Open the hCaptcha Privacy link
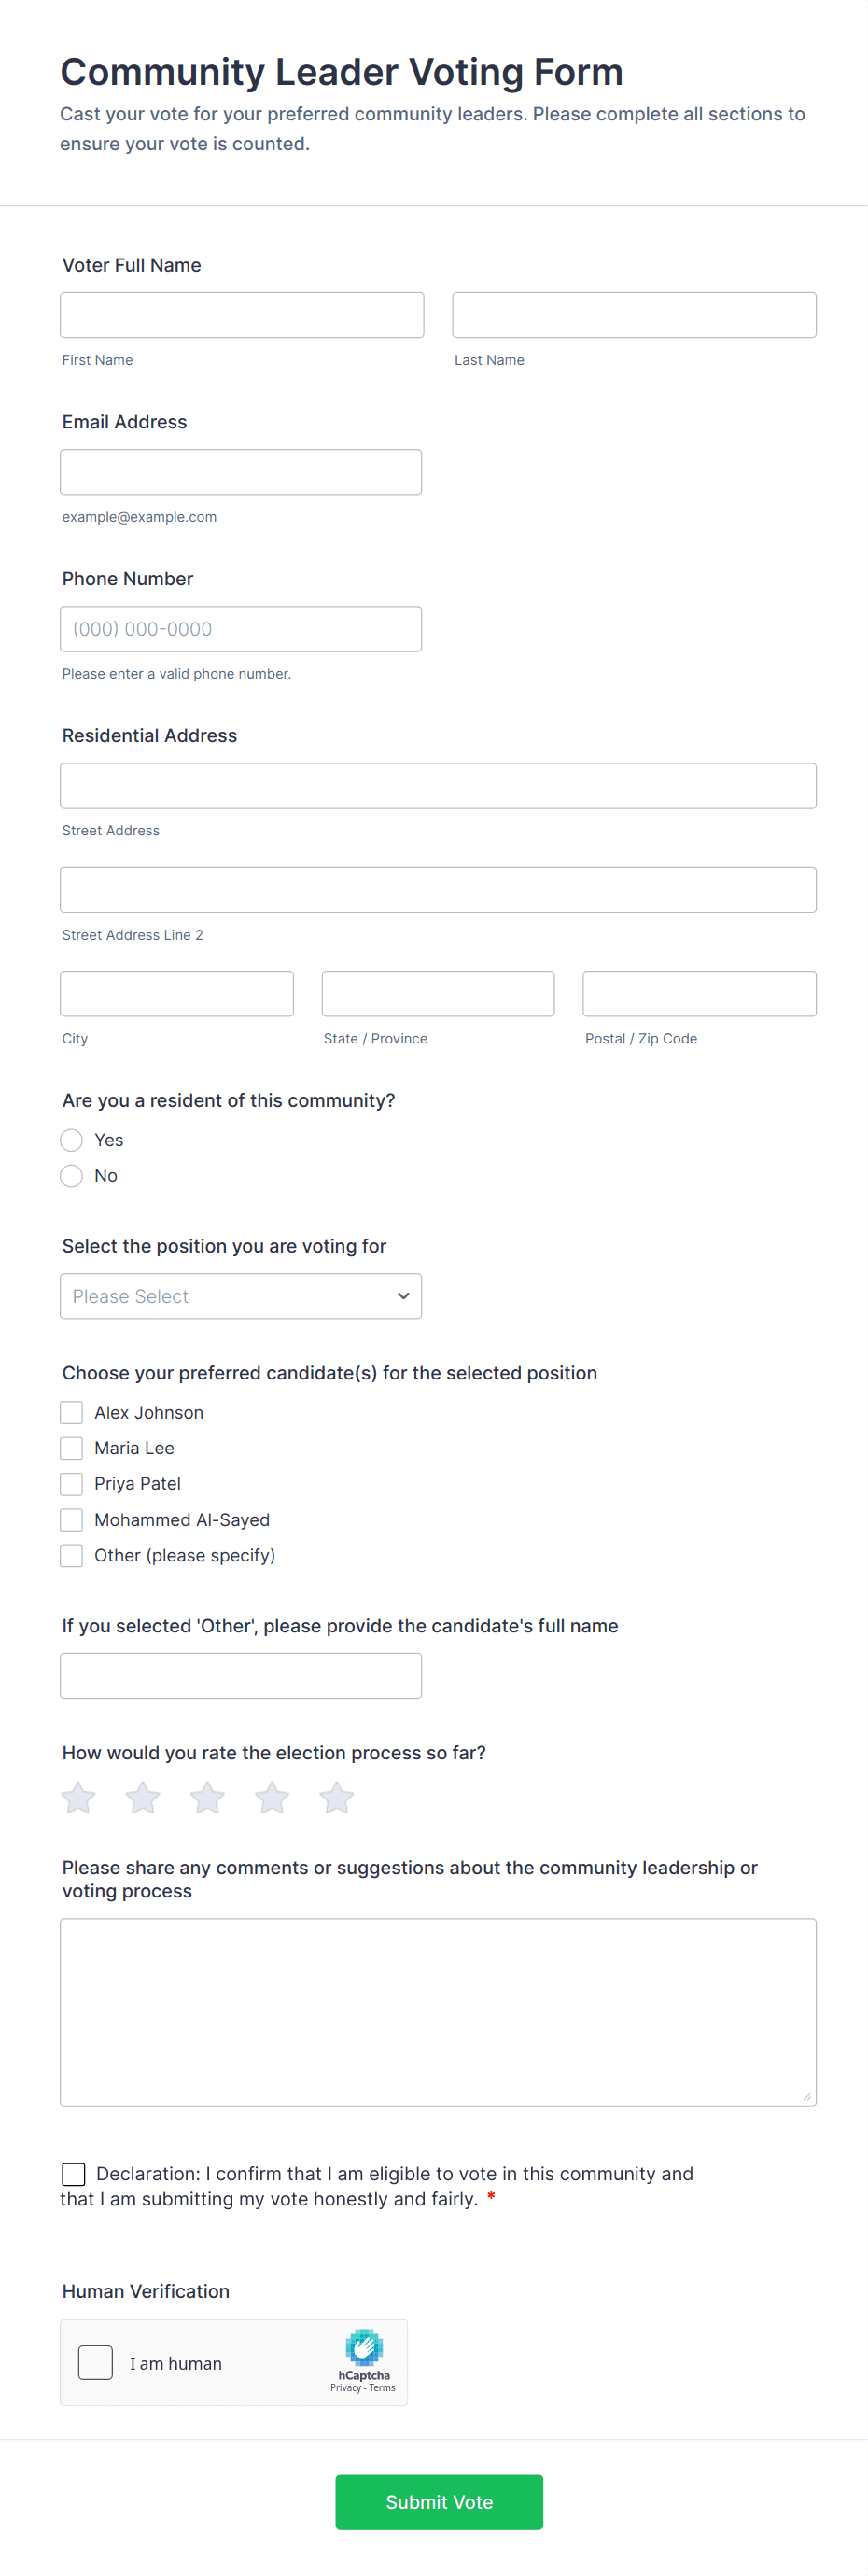 click(x=345, y=2388)
